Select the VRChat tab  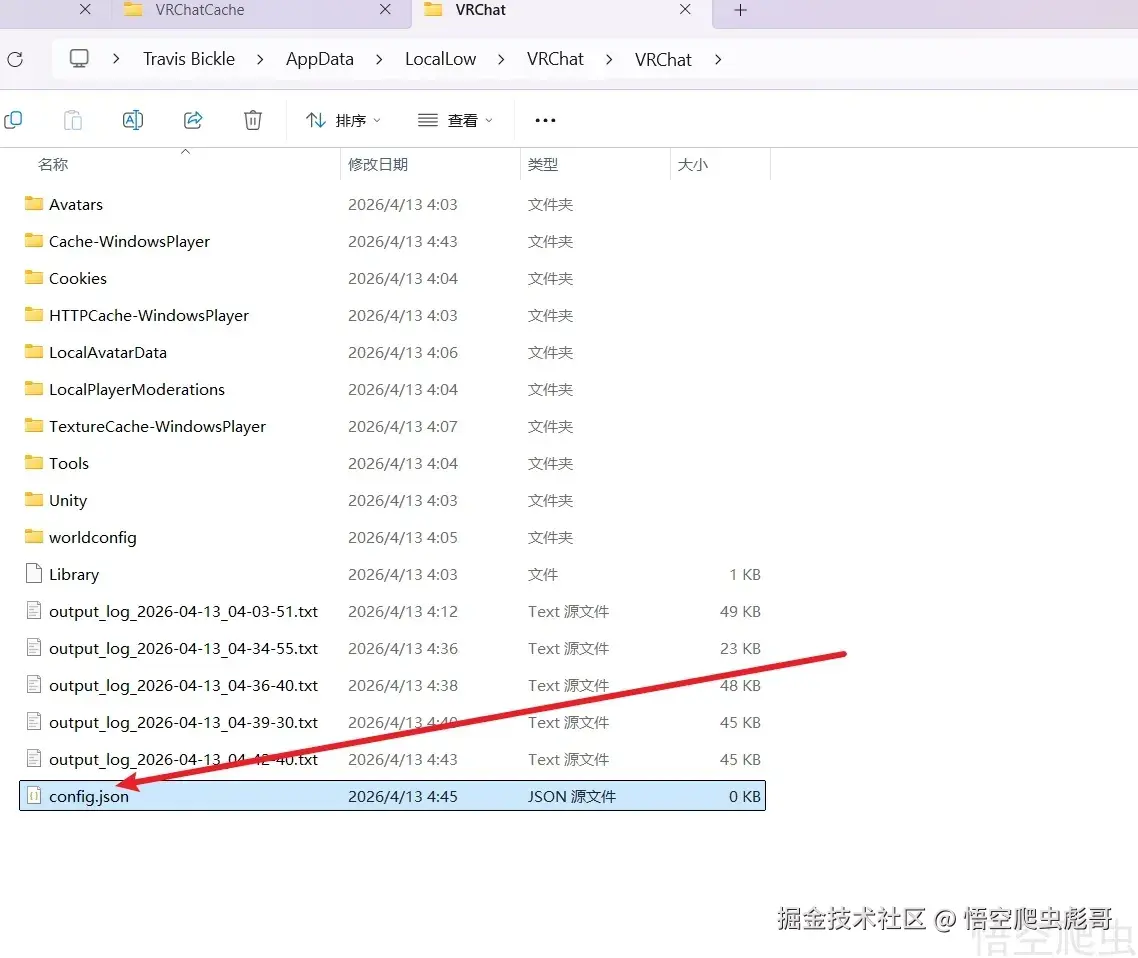coord(480,10)
